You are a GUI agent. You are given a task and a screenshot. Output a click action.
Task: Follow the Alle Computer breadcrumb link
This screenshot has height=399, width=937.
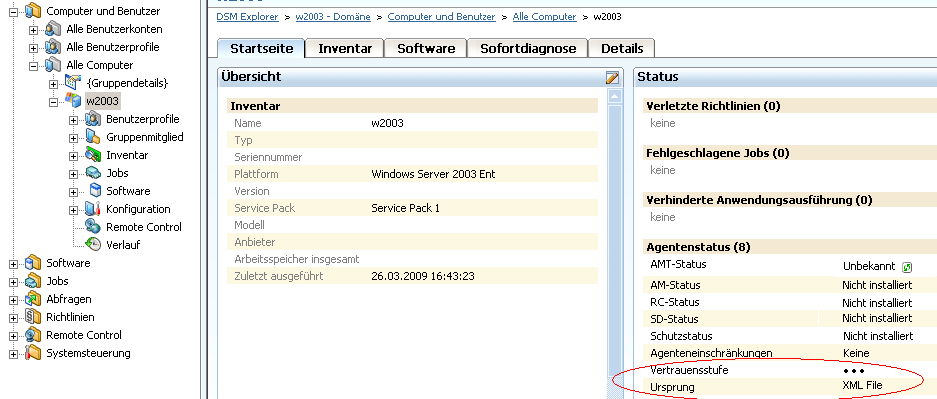pyautogui.click(x=544, y=17)
